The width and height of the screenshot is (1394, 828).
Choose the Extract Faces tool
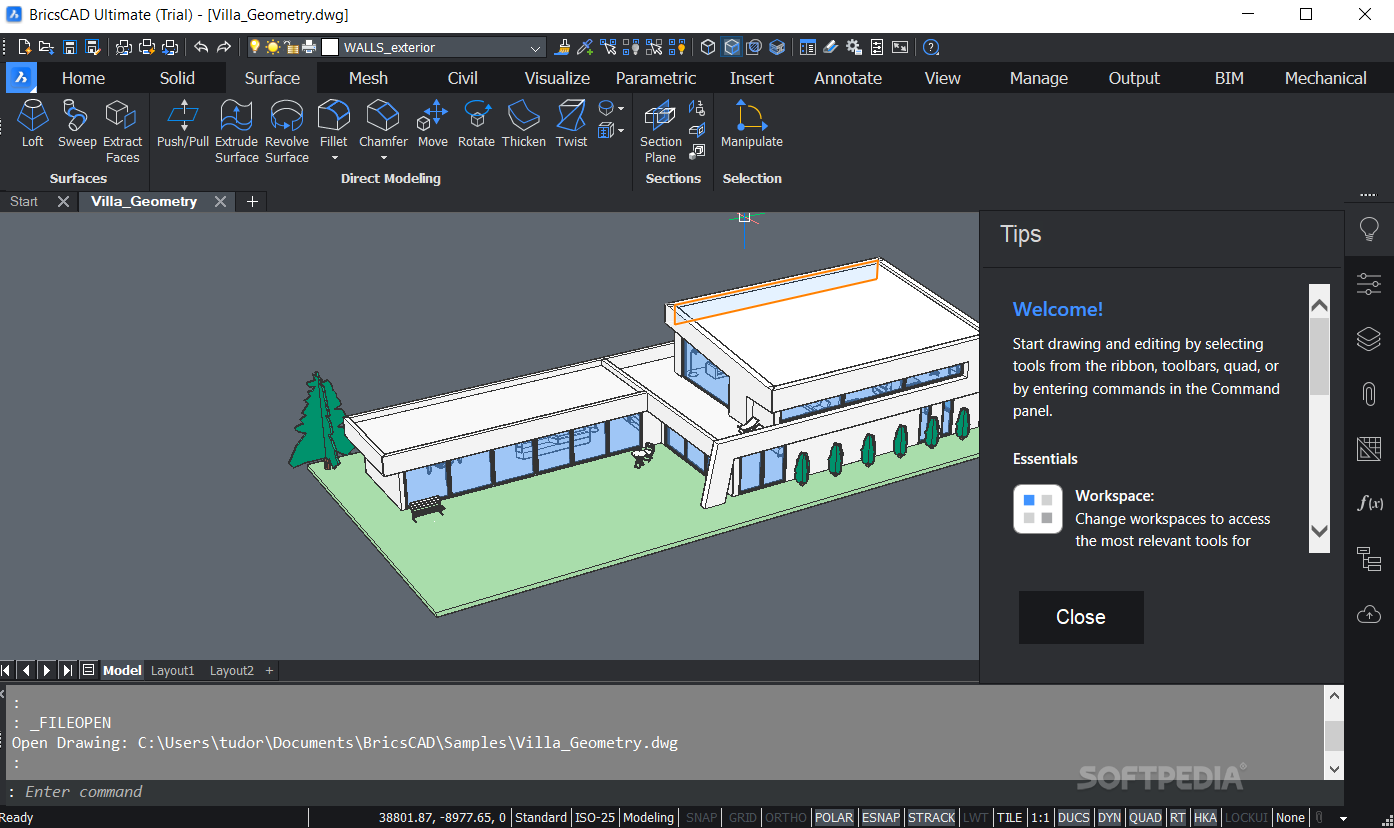pyautogui.click(x=122, y=131)
